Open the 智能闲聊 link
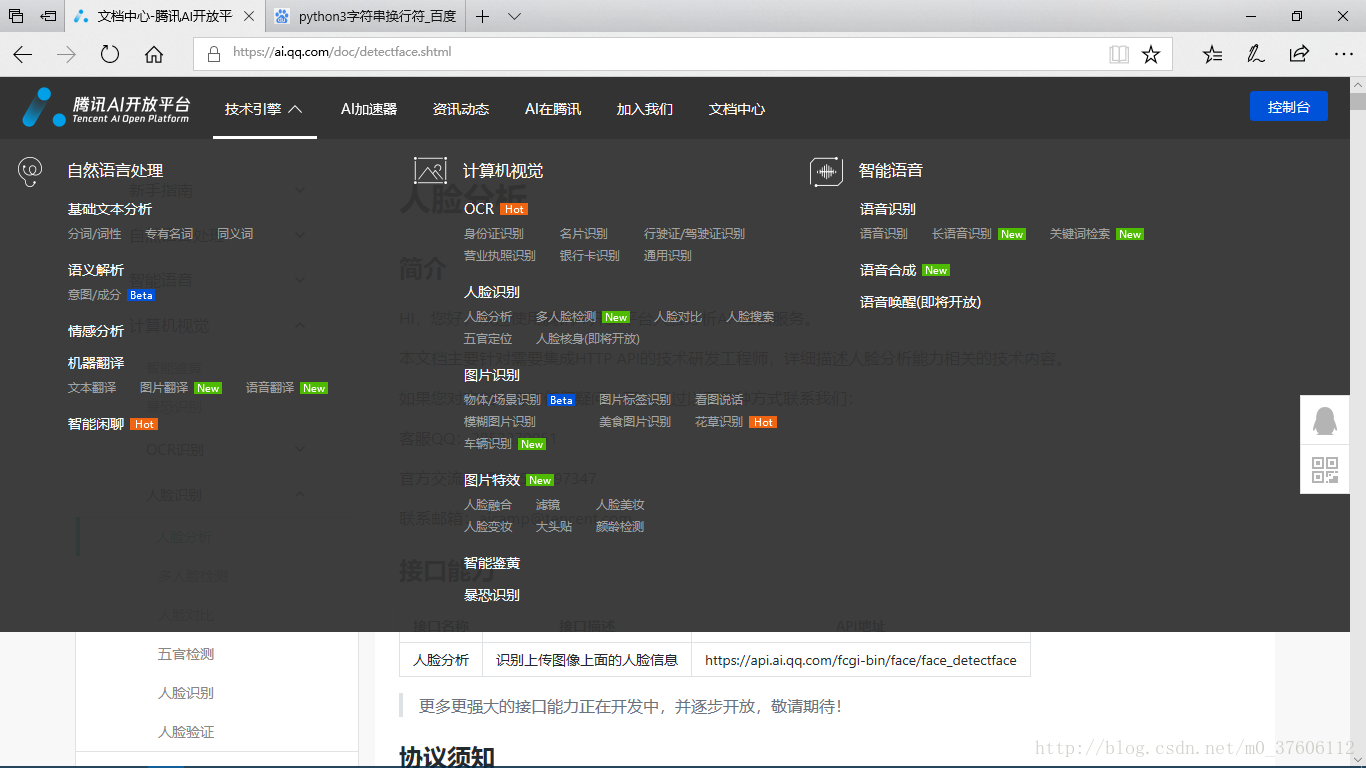1366x768 pixels. pyautogui.click(x=96, y=424)
